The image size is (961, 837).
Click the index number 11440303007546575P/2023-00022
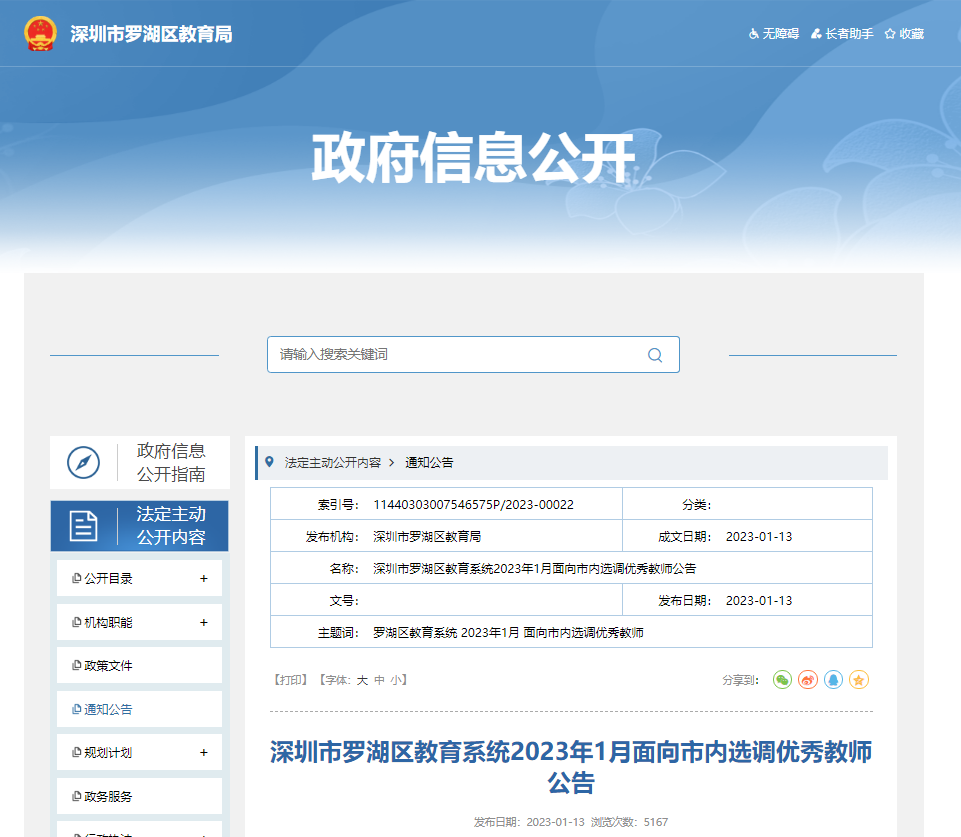point(473,505)
